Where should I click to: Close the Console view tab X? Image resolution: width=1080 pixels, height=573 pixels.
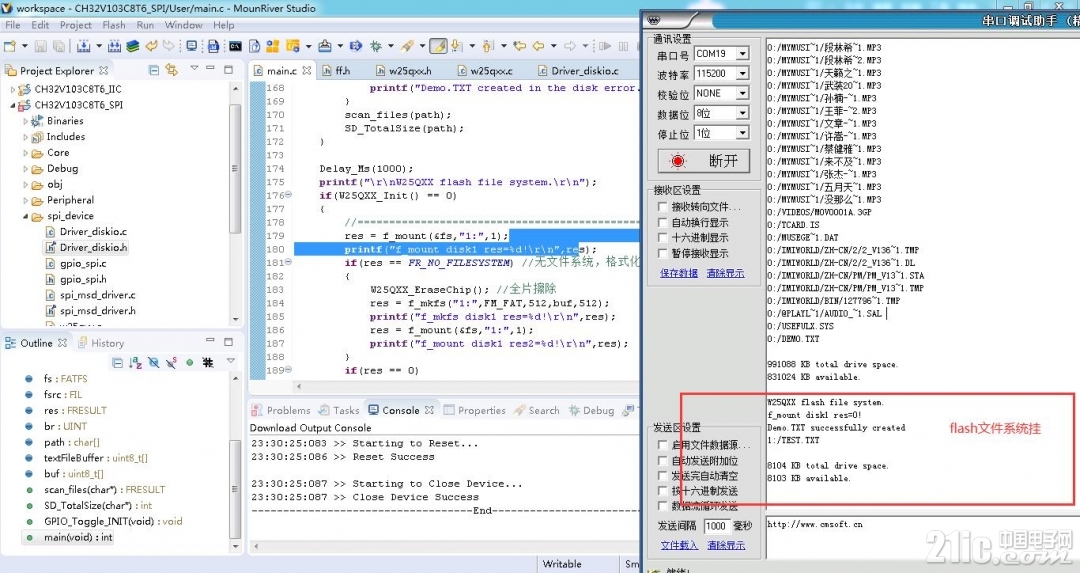coord(430,410)
